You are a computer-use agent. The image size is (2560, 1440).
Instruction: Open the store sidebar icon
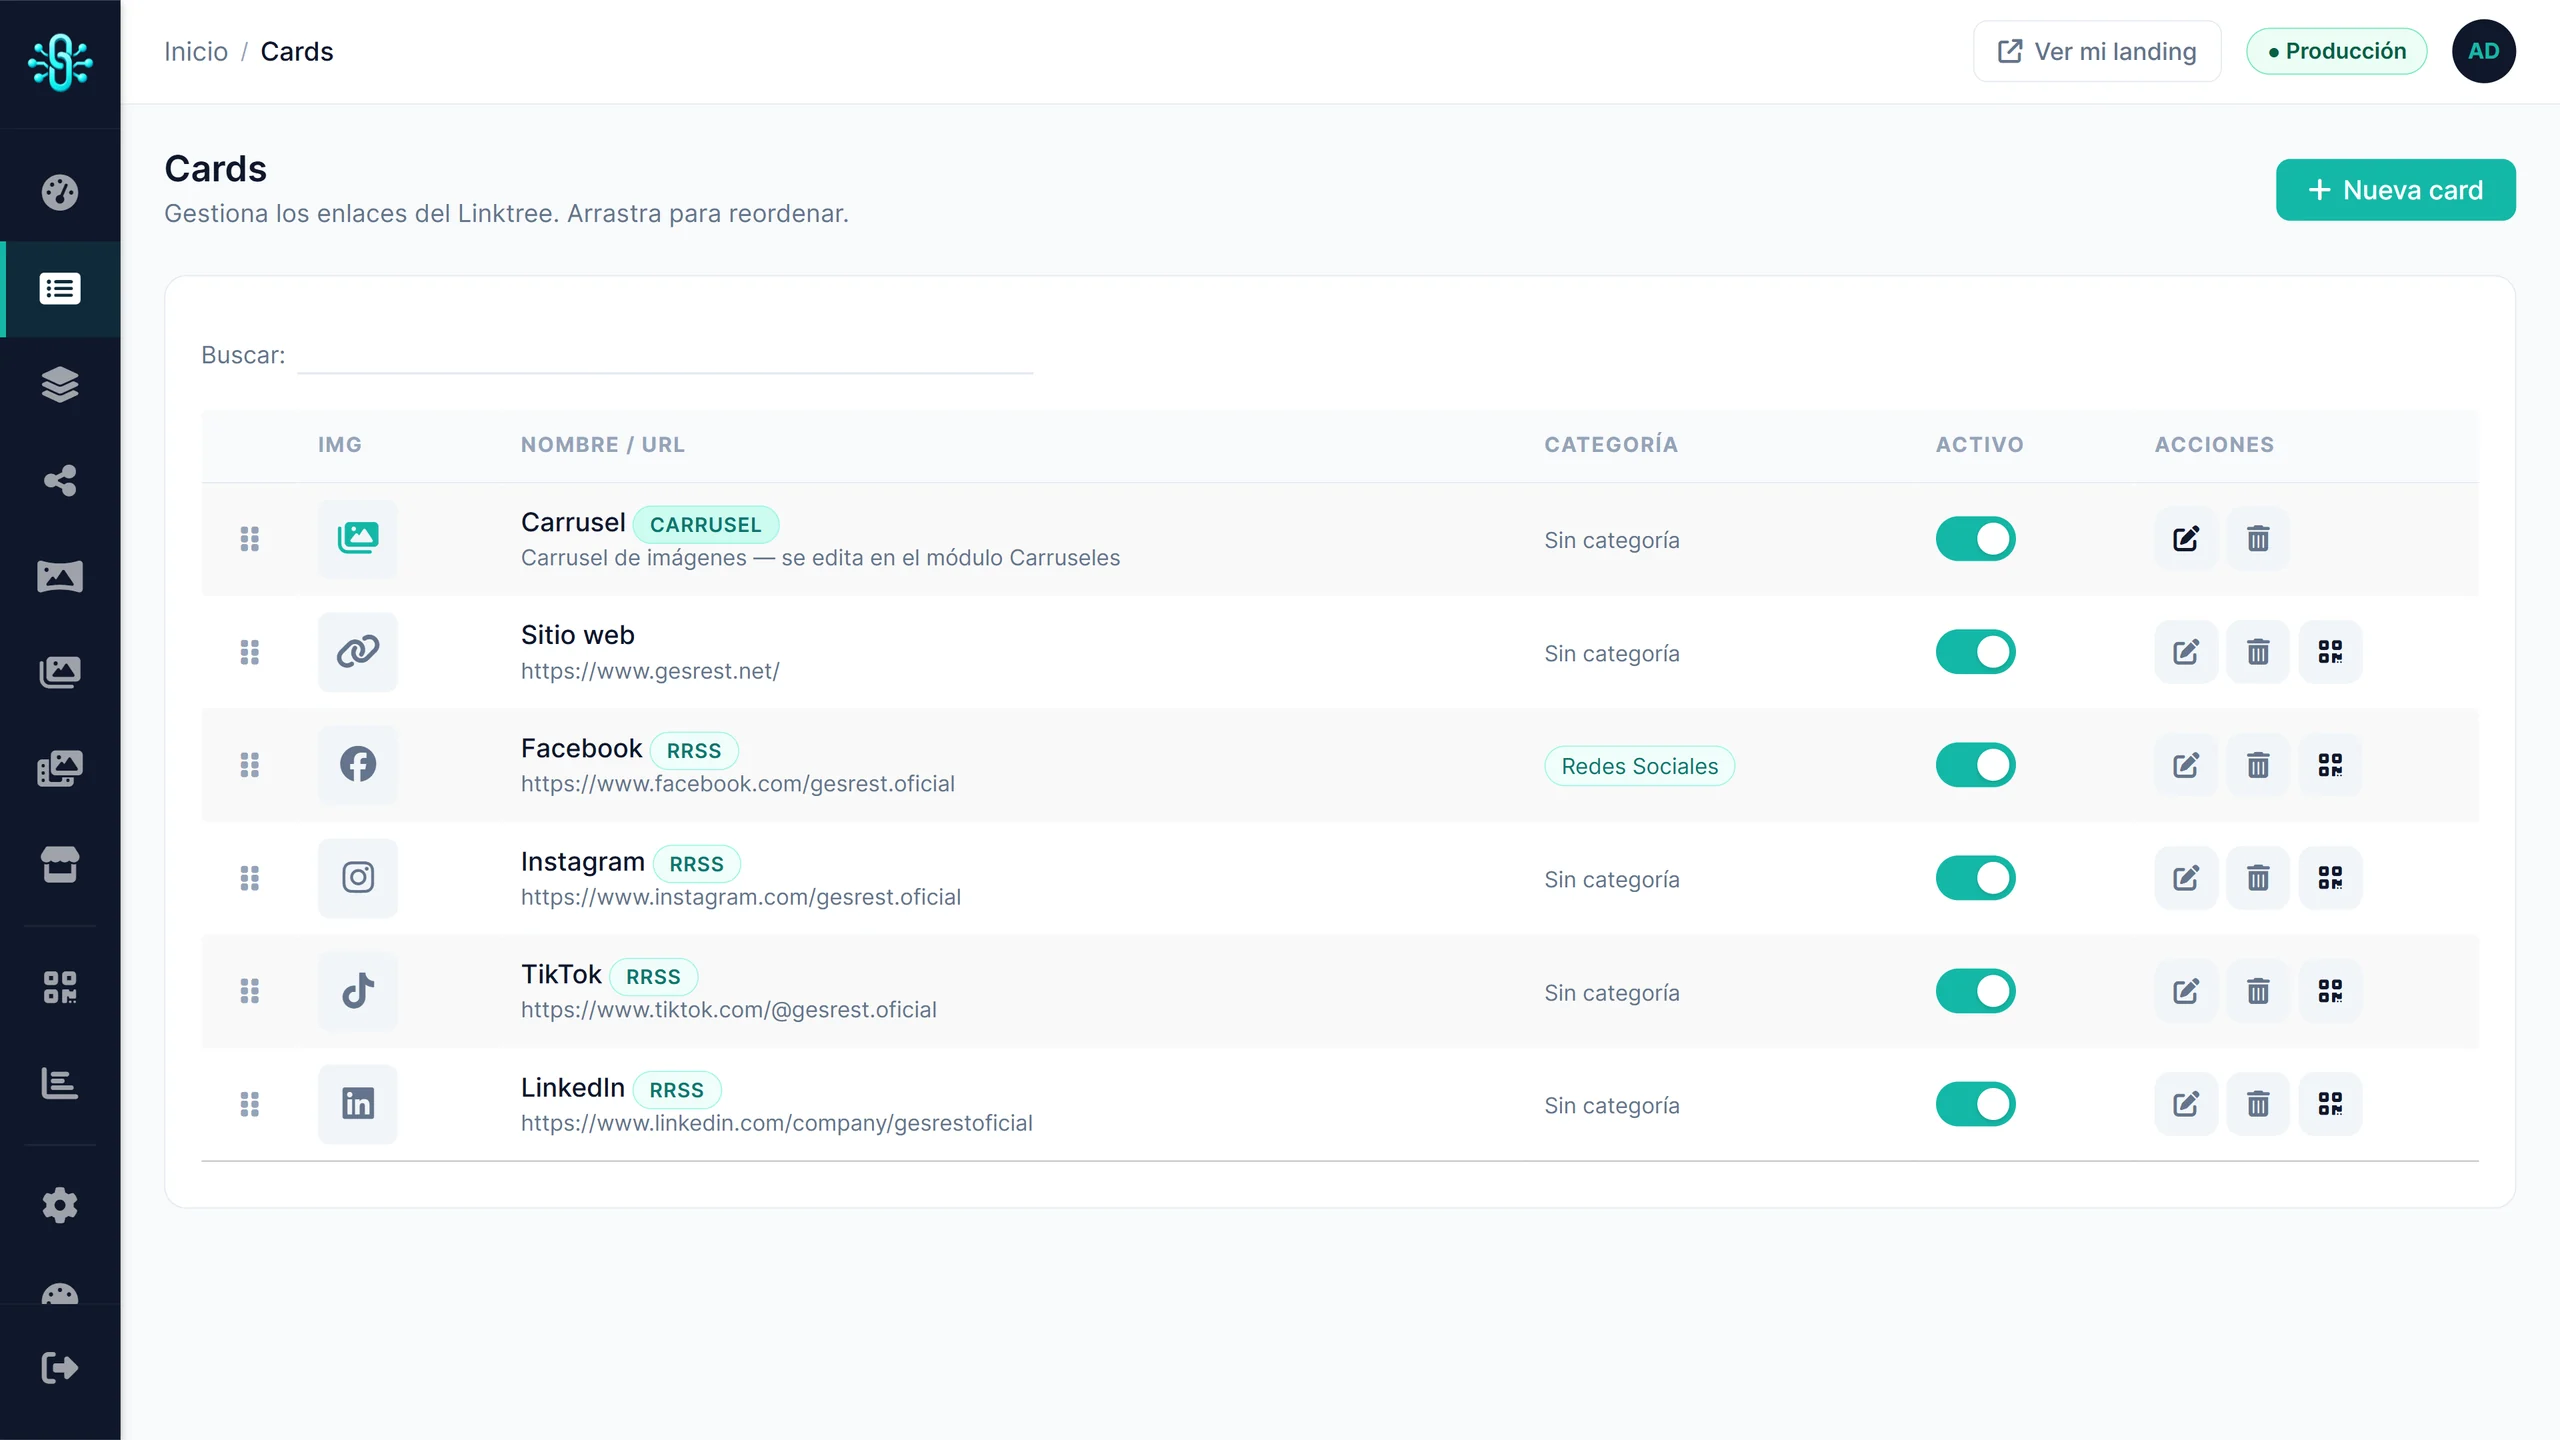coord(60,865)
